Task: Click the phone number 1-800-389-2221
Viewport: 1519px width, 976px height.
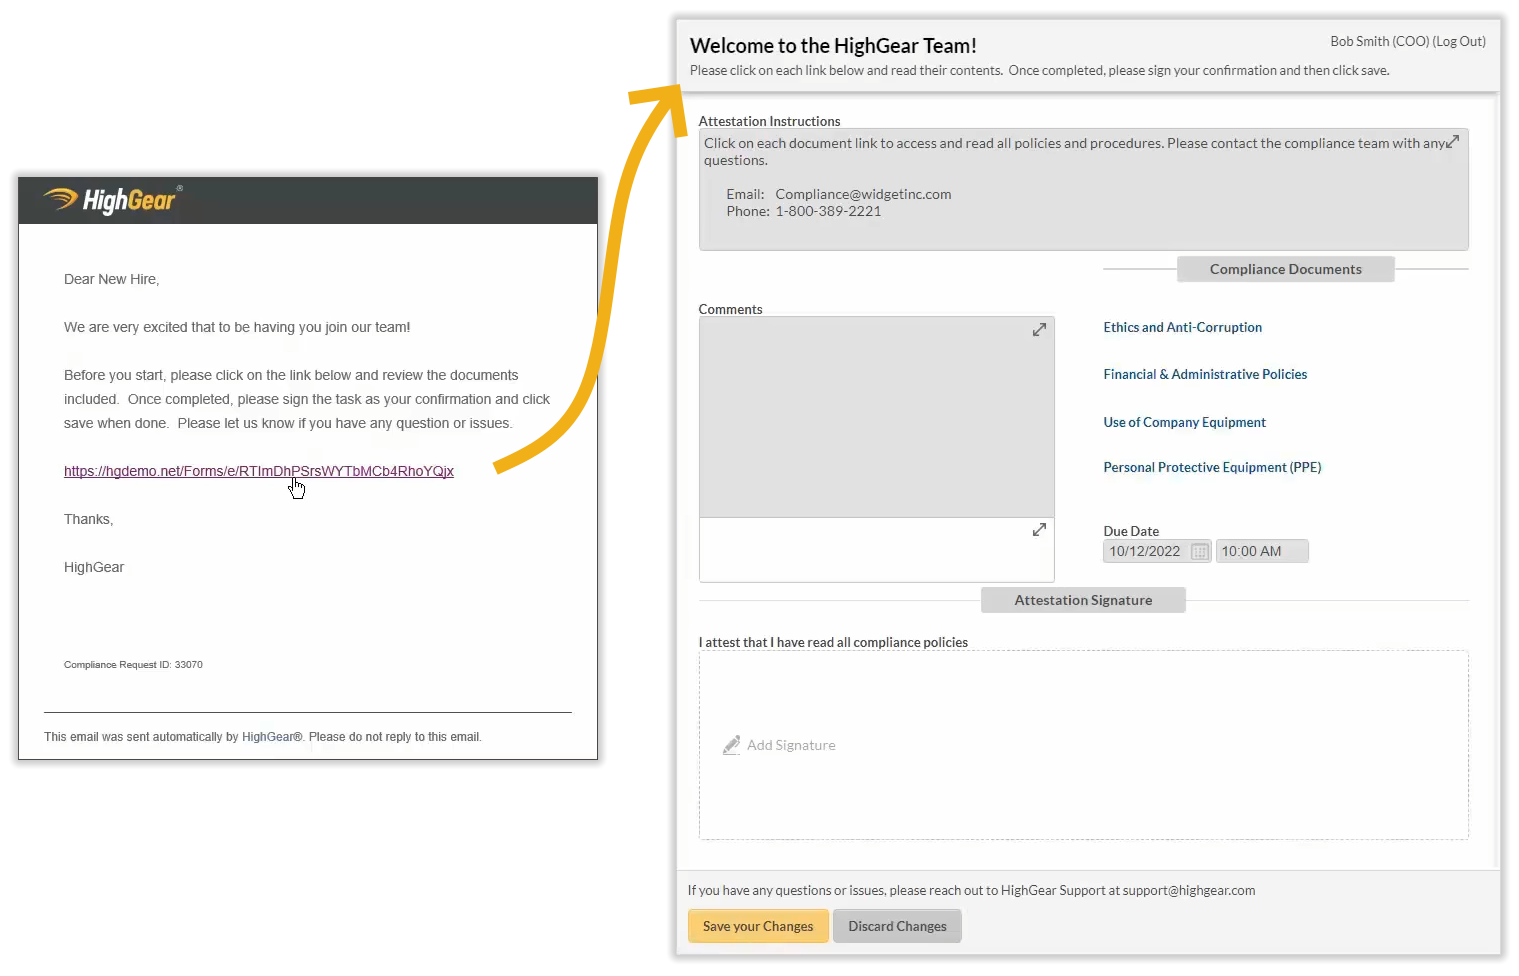Action: click(x=828, y=211)
